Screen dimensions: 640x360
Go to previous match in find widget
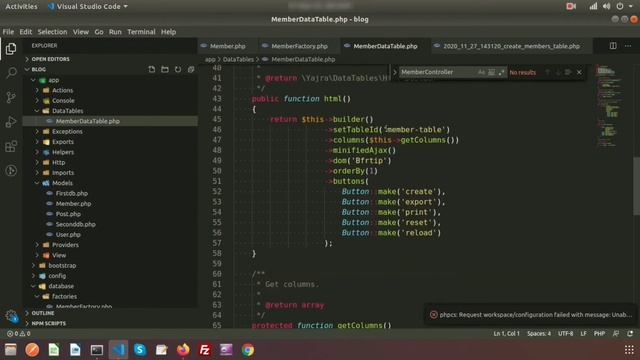(x=548, y=72)
